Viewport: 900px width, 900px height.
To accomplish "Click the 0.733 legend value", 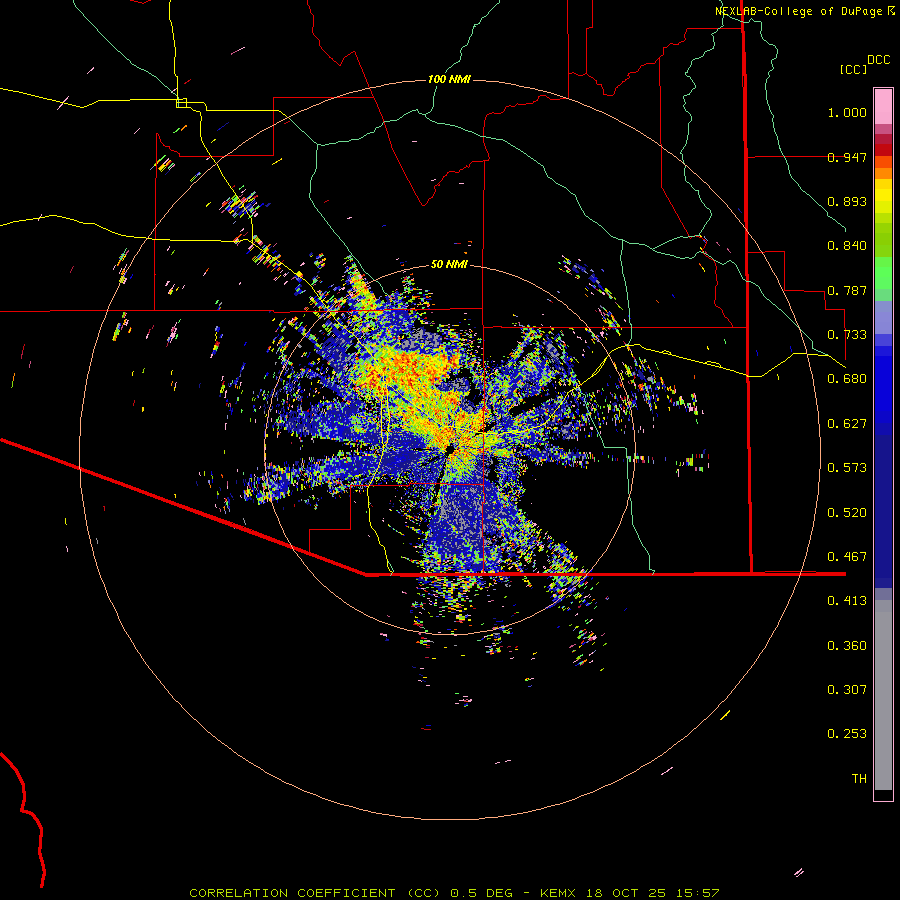I will (x=847, y=335).
